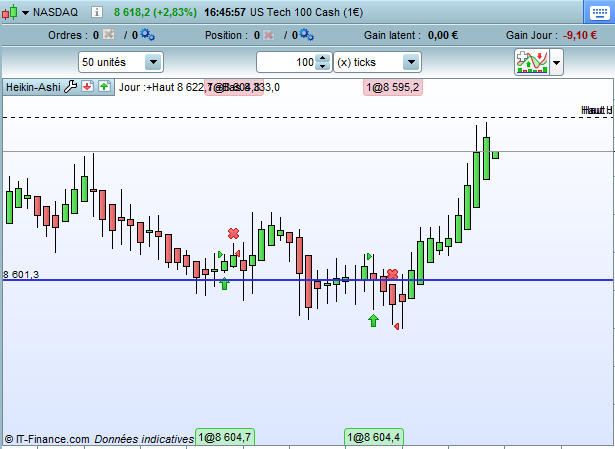
Task: Decrease the tick value with the down stepper
Action: pyautogui.click(x=323, y=66)
